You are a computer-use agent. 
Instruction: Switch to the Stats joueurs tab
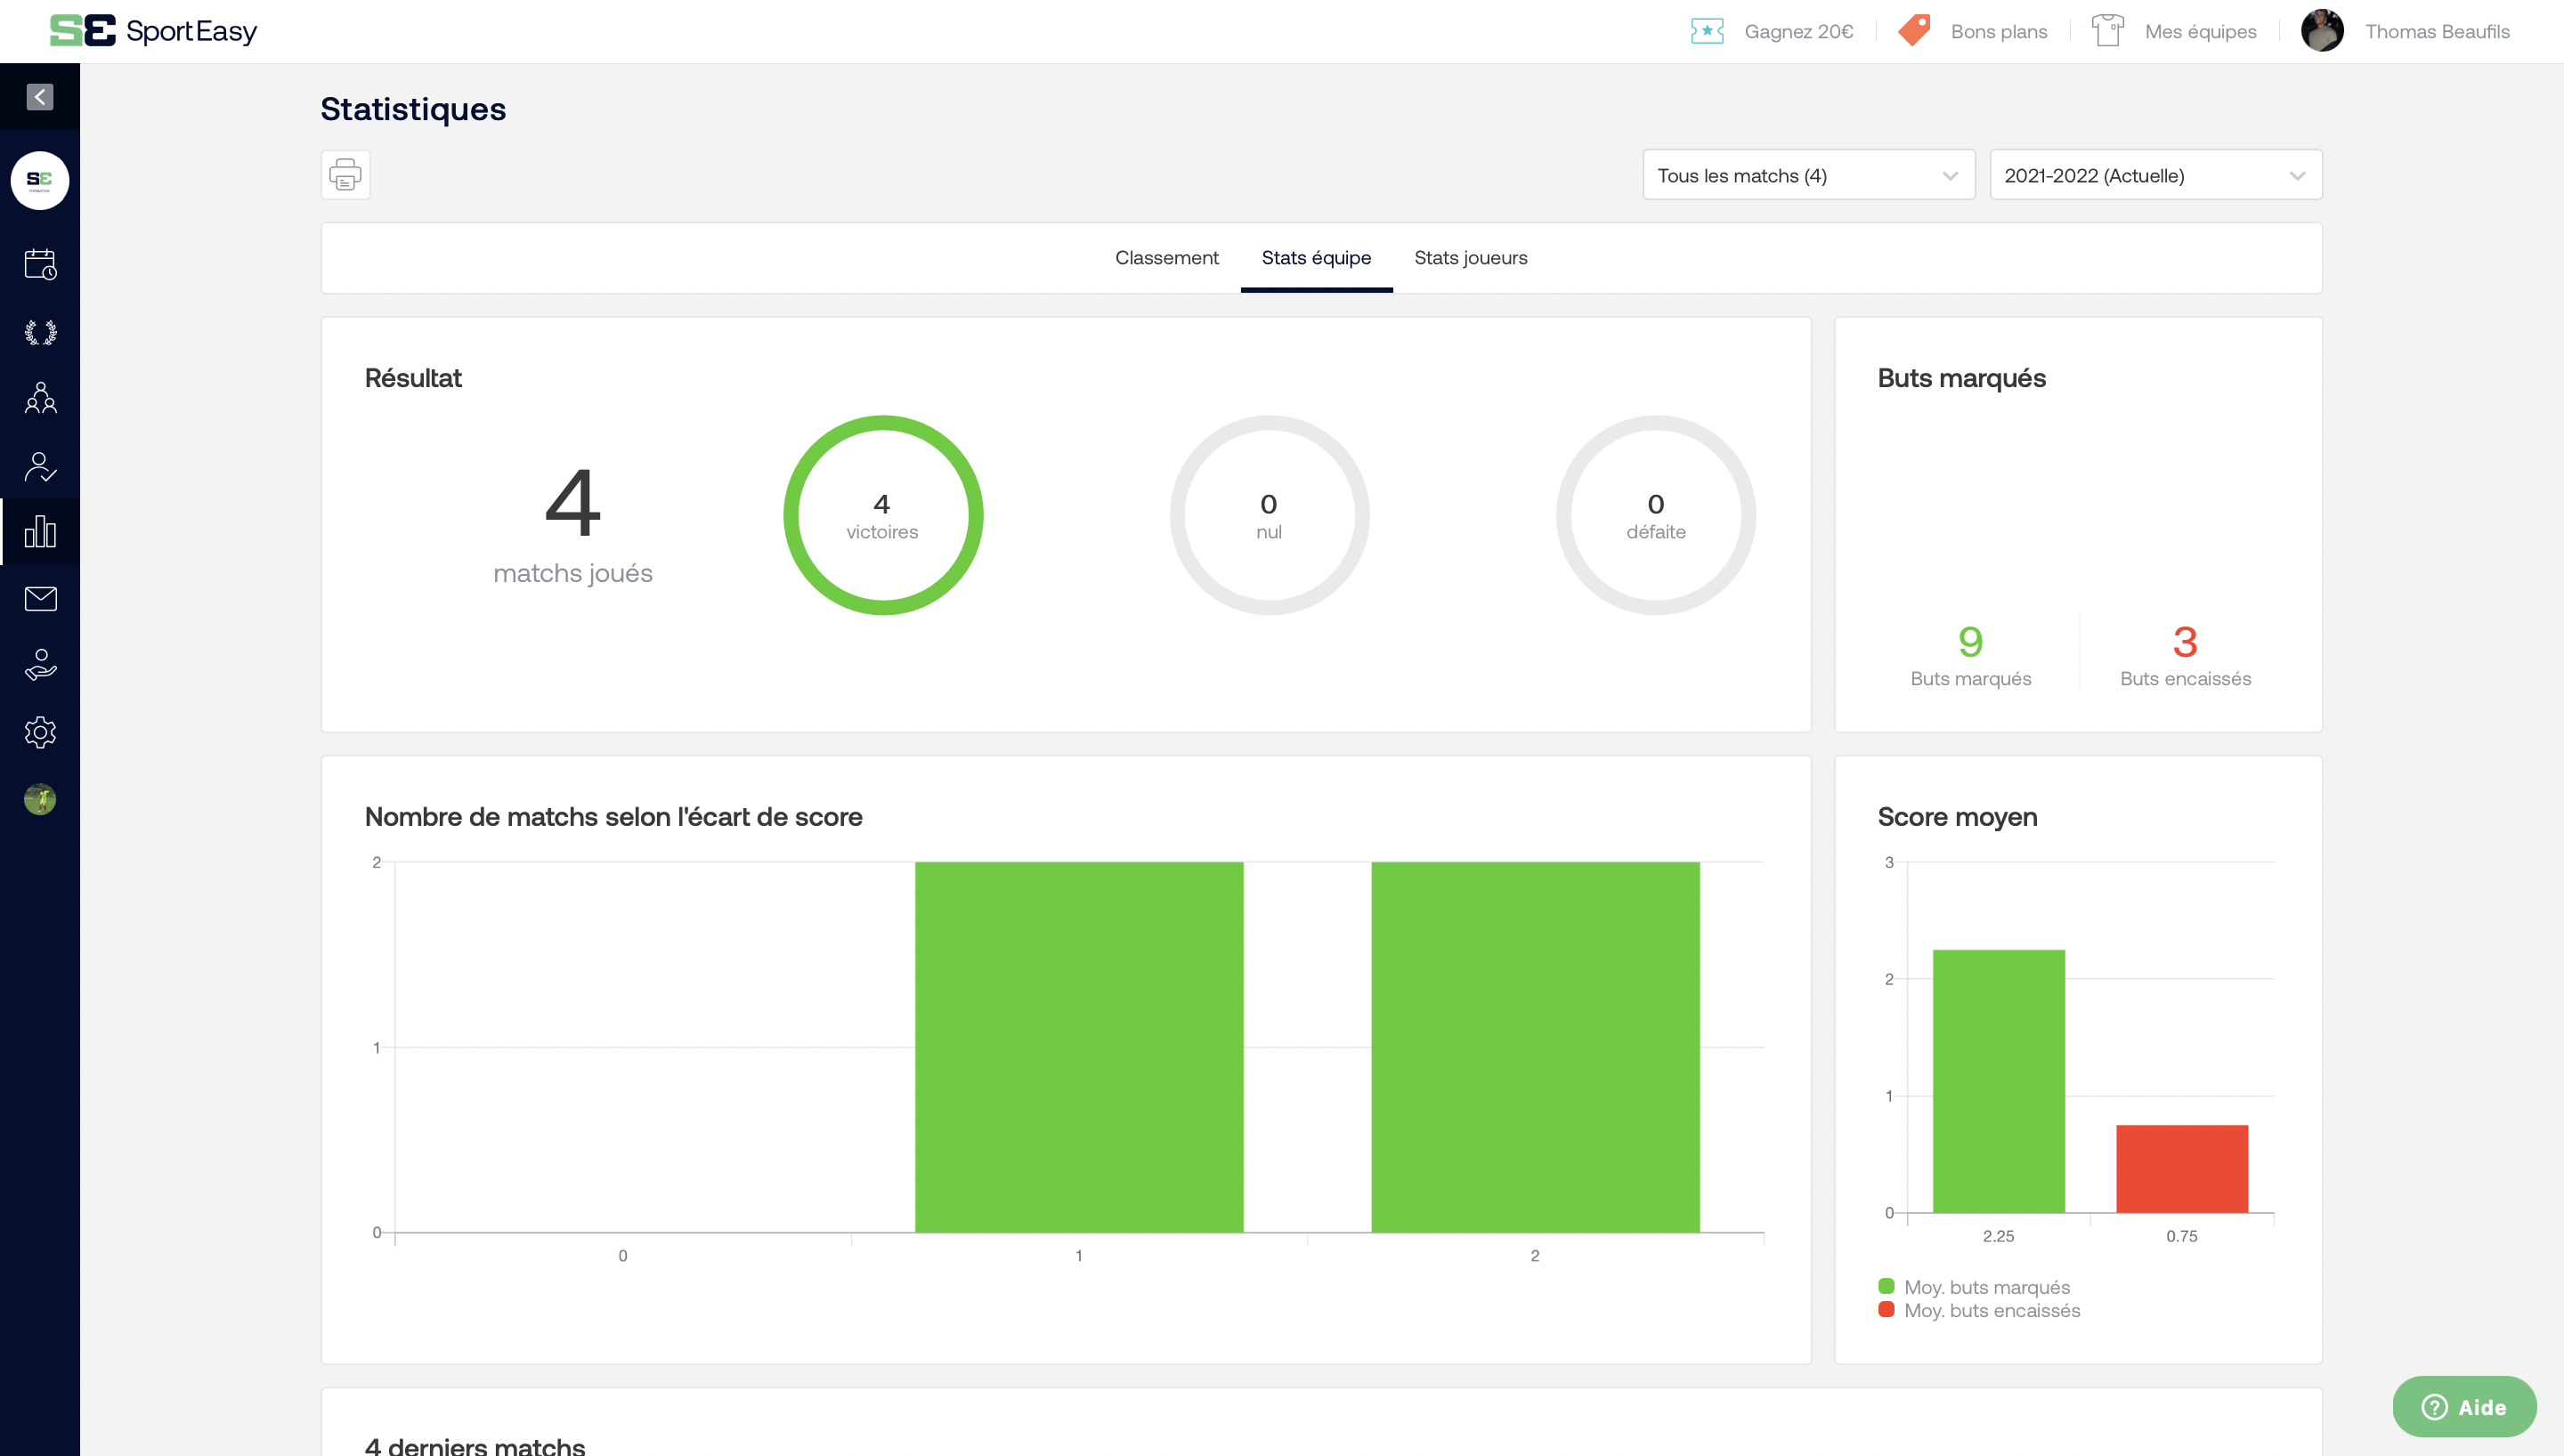click(1470, 258)
